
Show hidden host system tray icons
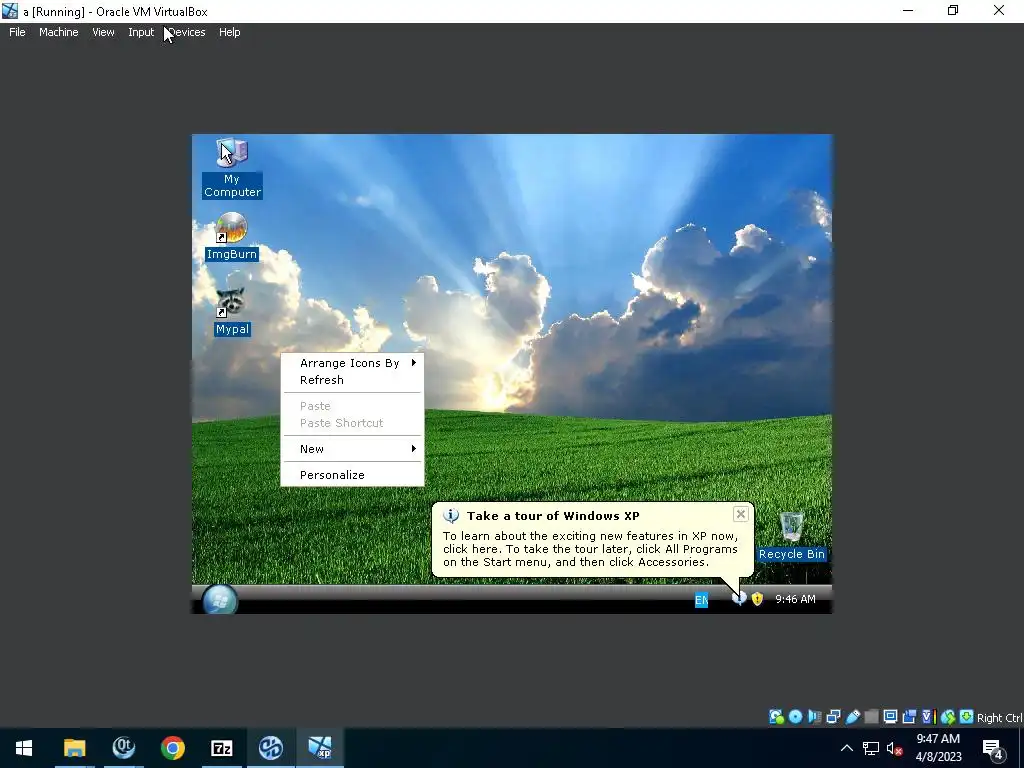[846, 748]
